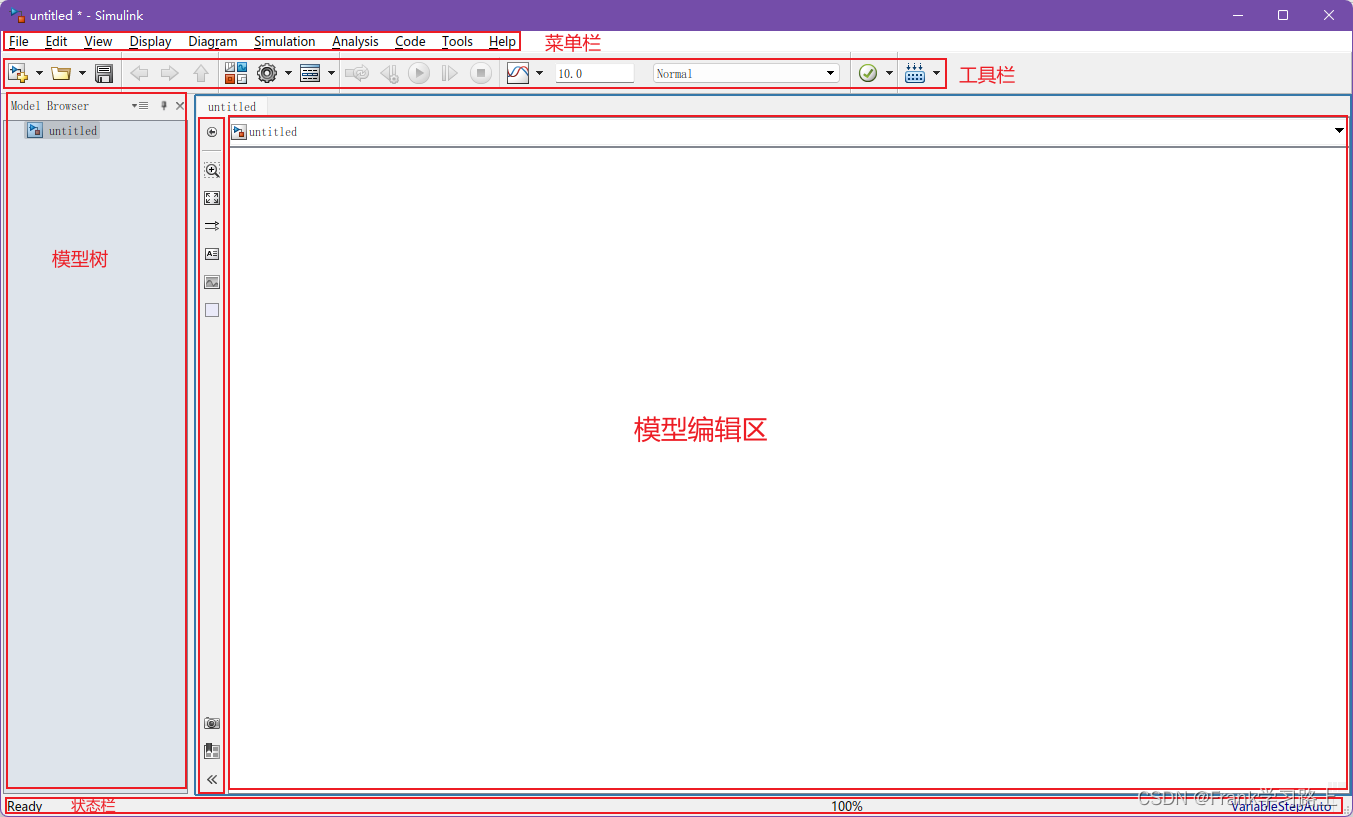Image resolution: width=1353 pixels, height=817 pixels.
Task: Click VariableStepAuto in the status bar
Action: (x=1281, y=806)
